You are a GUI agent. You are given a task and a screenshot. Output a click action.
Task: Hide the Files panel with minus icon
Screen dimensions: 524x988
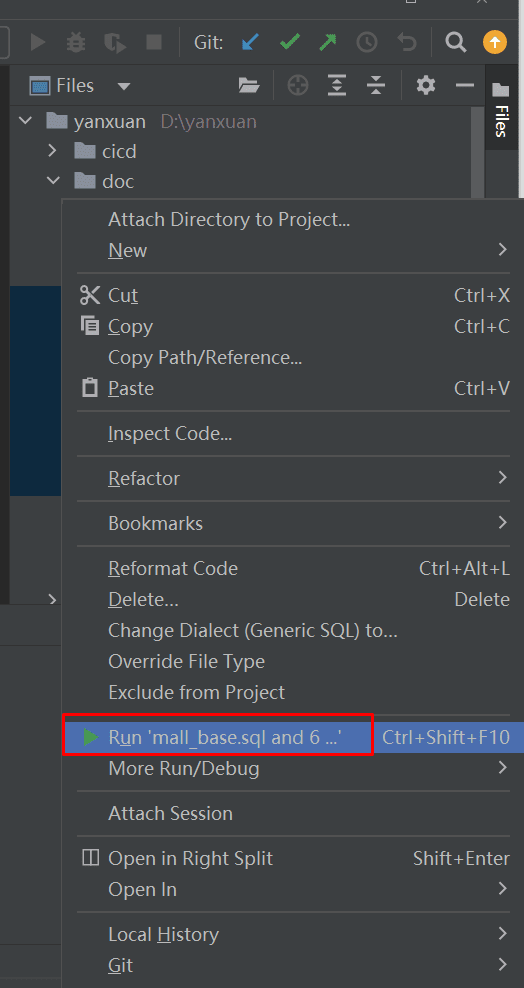point(465,85)
